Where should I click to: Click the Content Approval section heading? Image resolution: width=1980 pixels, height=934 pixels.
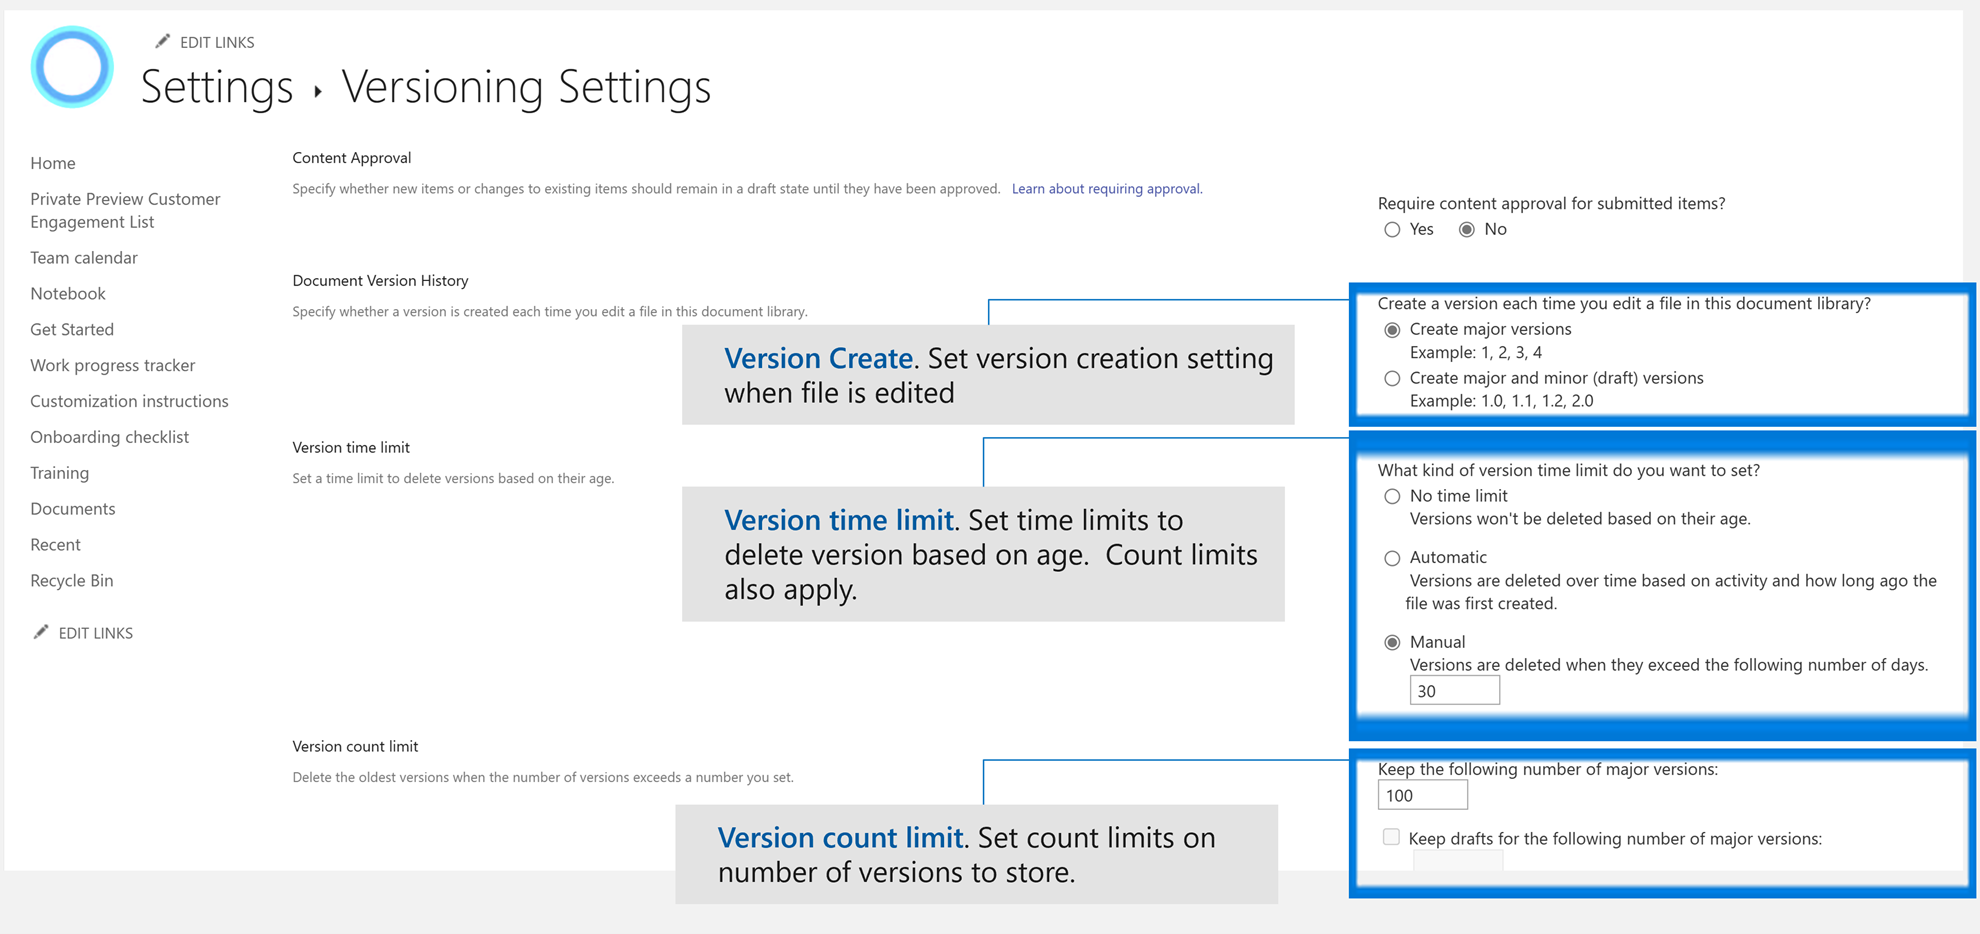tap(352, 158)
